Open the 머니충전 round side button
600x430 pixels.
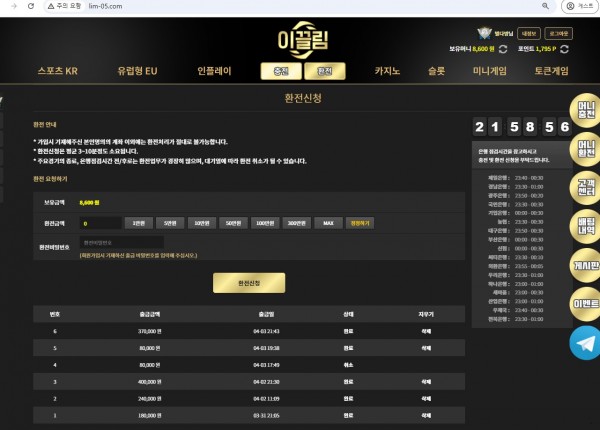(585, 111)
